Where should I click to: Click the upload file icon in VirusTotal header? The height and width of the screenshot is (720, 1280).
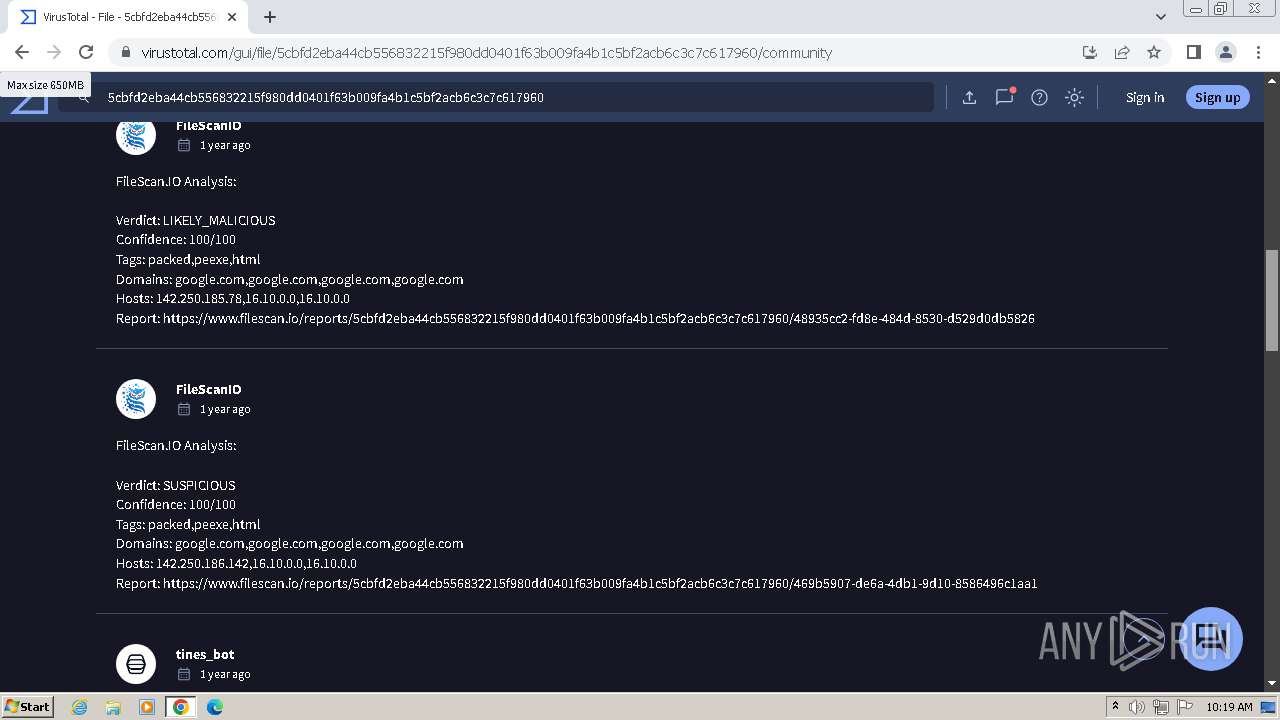point(969,97)
